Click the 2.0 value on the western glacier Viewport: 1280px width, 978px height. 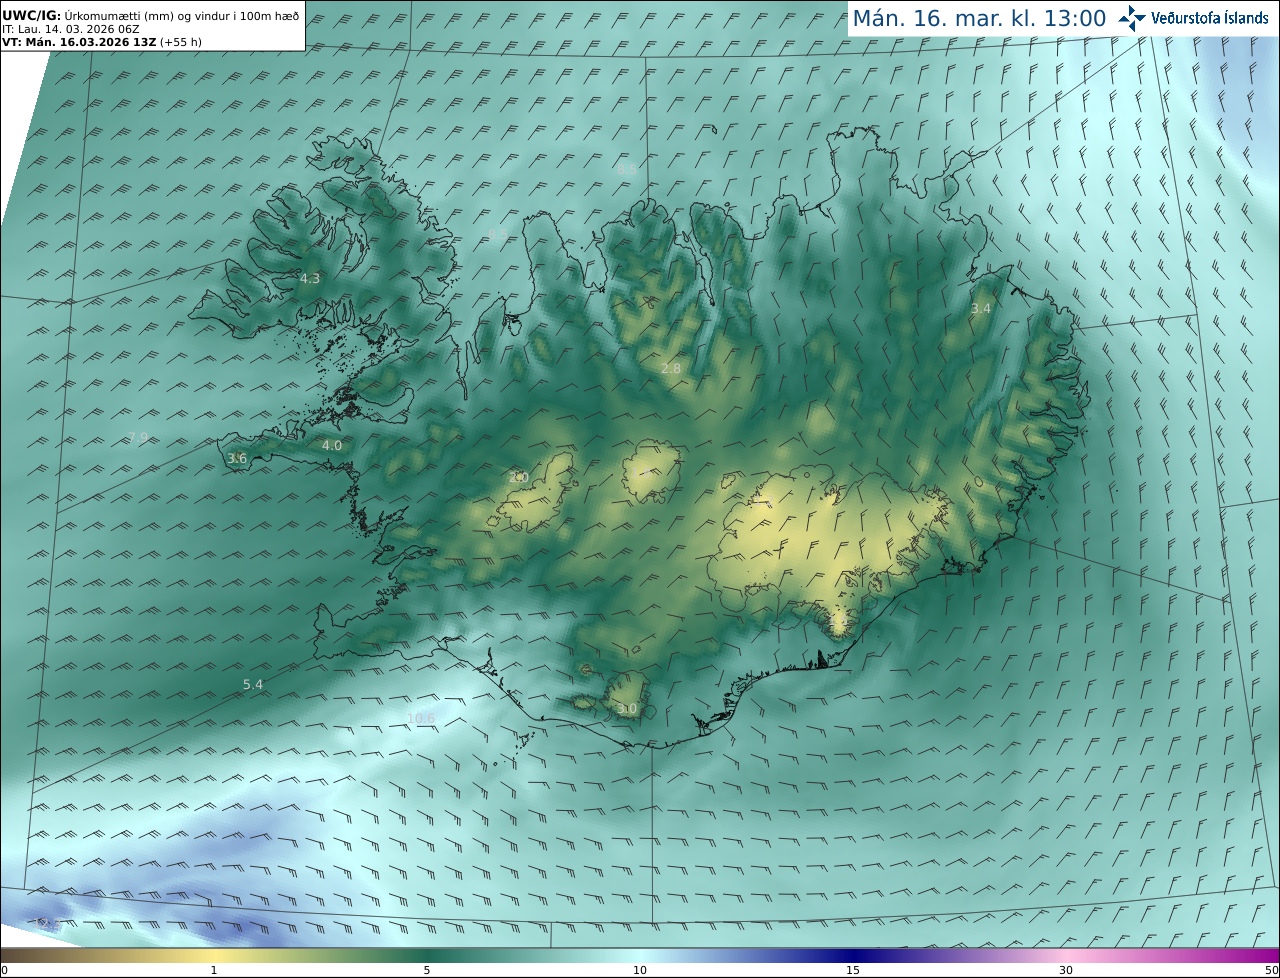[x=518, y=478]
